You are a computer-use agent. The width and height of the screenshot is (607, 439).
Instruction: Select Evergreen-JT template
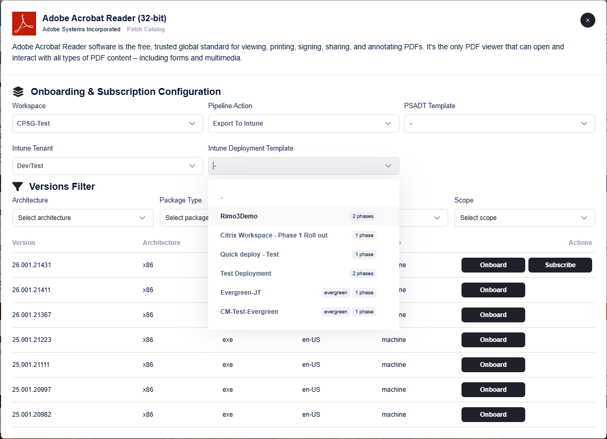[x=304, y=293]
